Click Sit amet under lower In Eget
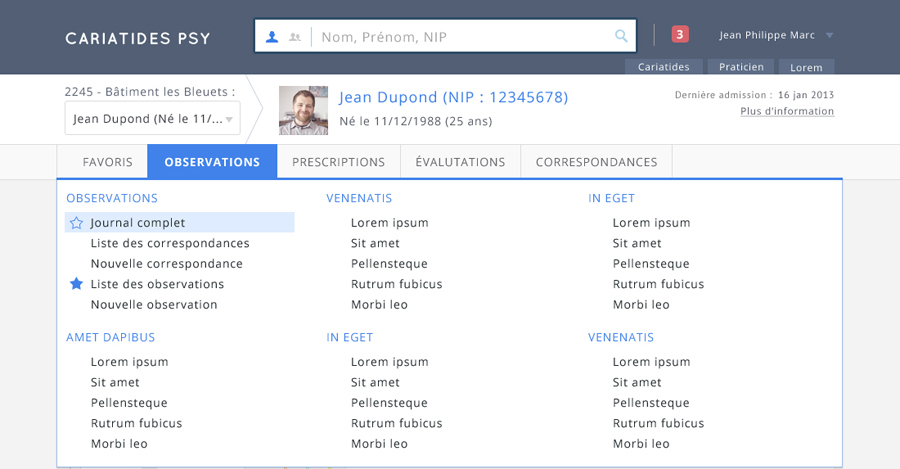The height and width of the screenshot is (469, 900). pyautogui.click(x=375, y=382)
